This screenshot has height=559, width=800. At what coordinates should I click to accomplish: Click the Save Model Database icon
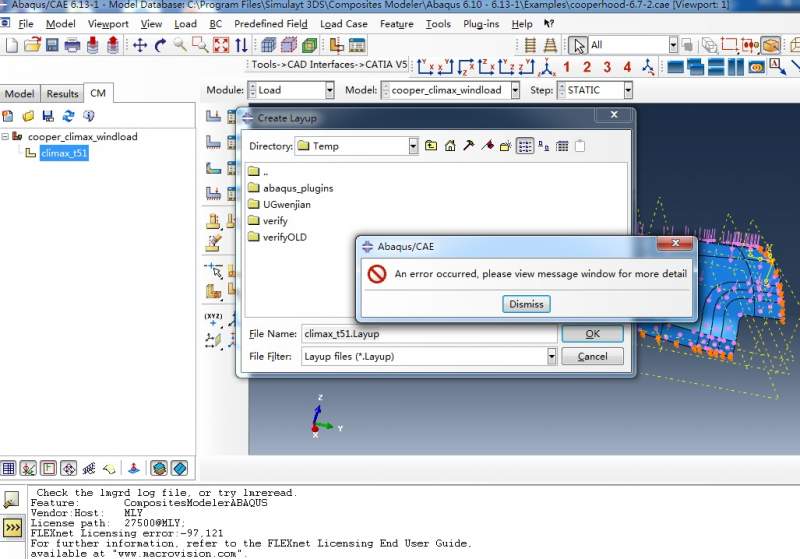pyautogui.click(x=52, y=45)
